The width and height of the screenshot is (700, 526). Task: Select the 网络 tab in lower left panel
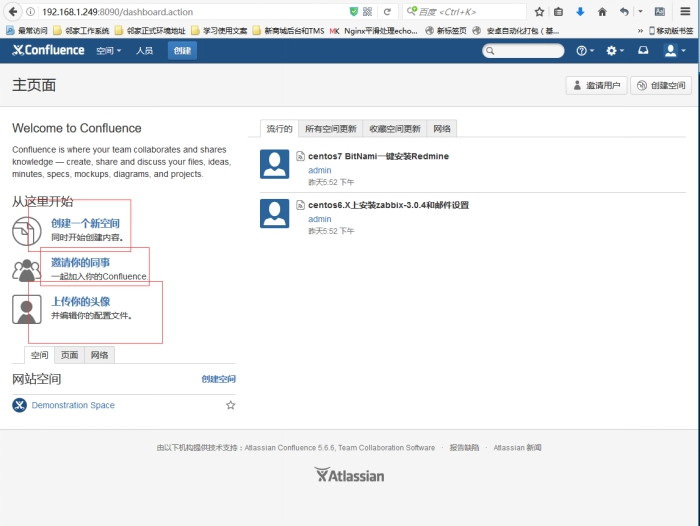point(100,355)
